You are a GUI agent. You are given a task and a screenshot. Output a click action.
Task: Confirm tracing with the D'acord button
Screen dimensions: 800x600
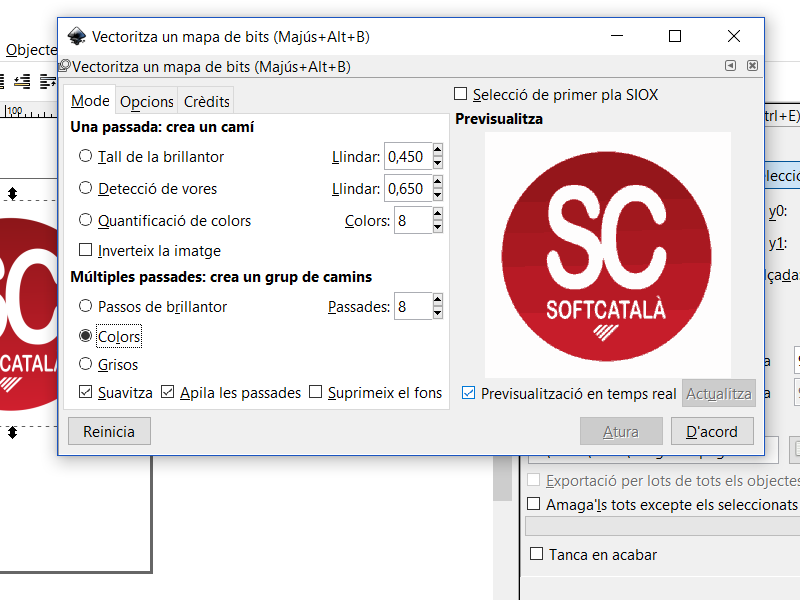point(712,431)
